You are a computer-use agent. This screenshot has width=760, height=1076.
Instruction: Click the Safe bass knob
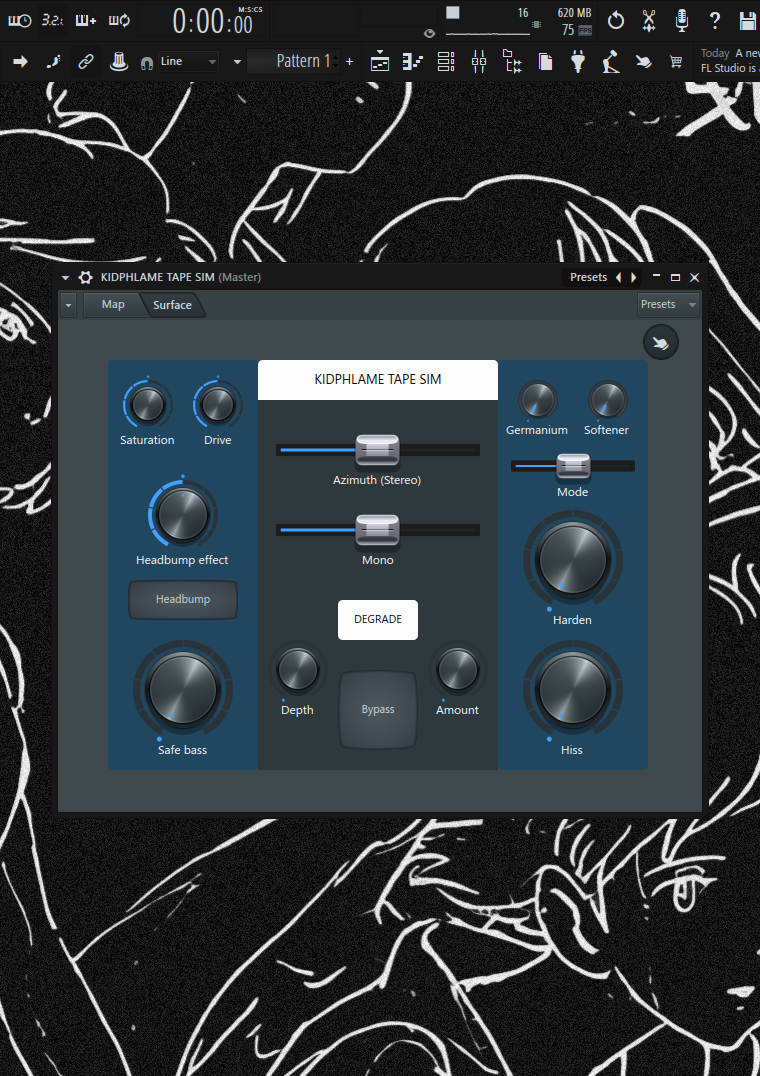tap(182, 689)
